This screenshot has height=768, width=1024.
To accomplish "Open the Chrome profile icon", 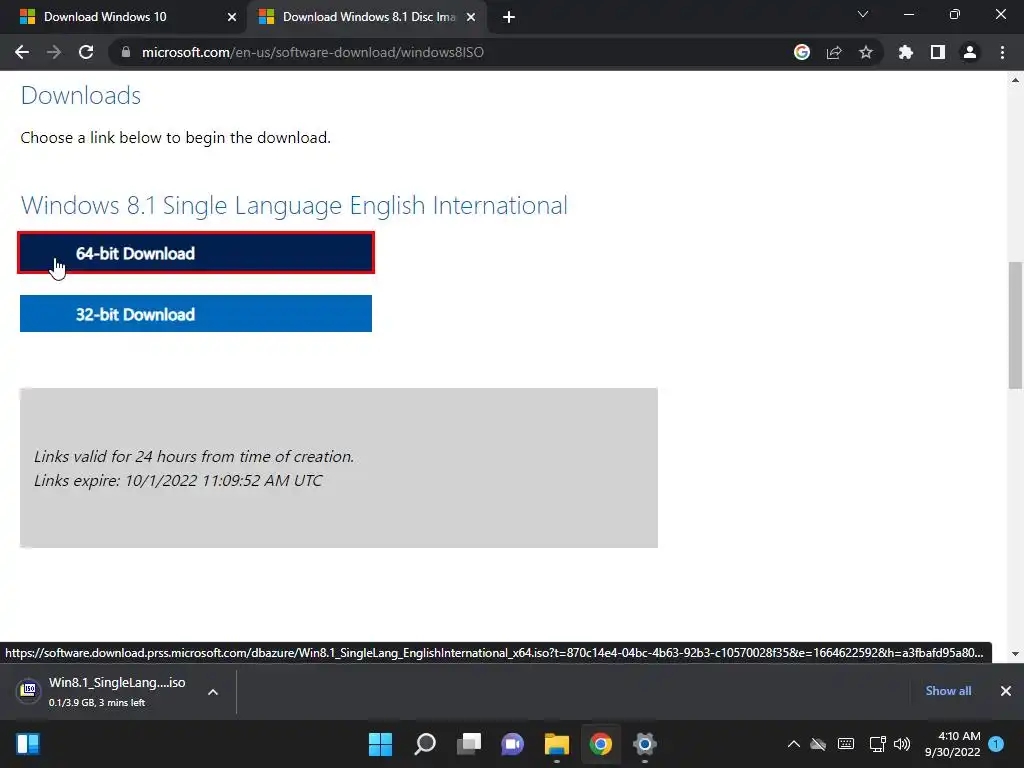I will pos(970,52).
